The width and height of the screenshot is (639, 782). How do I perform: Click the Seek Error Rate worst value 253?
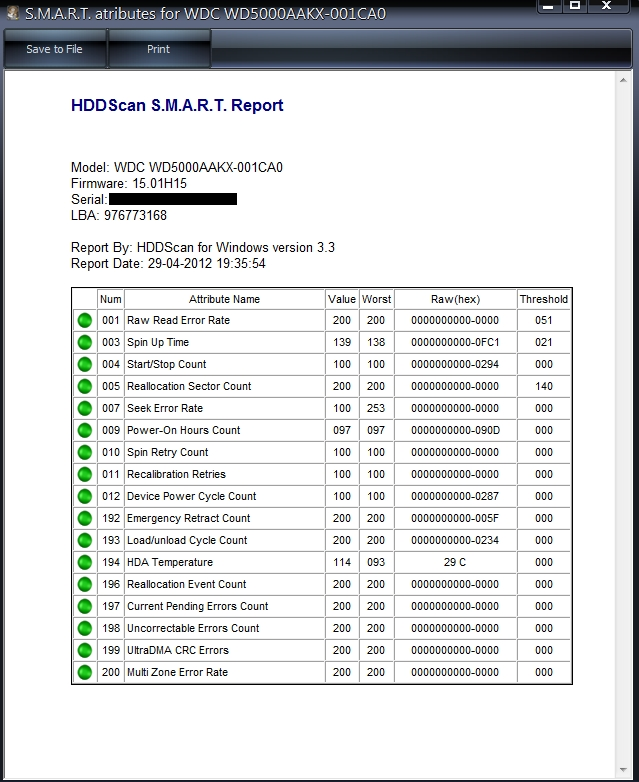pos(376,408)
